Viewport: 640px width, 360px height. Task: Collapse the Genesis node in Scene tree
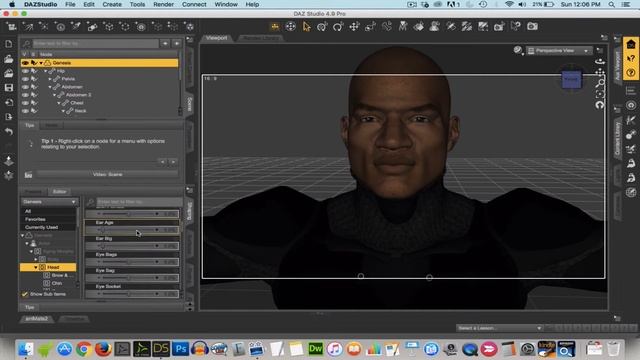coord(41,63)
